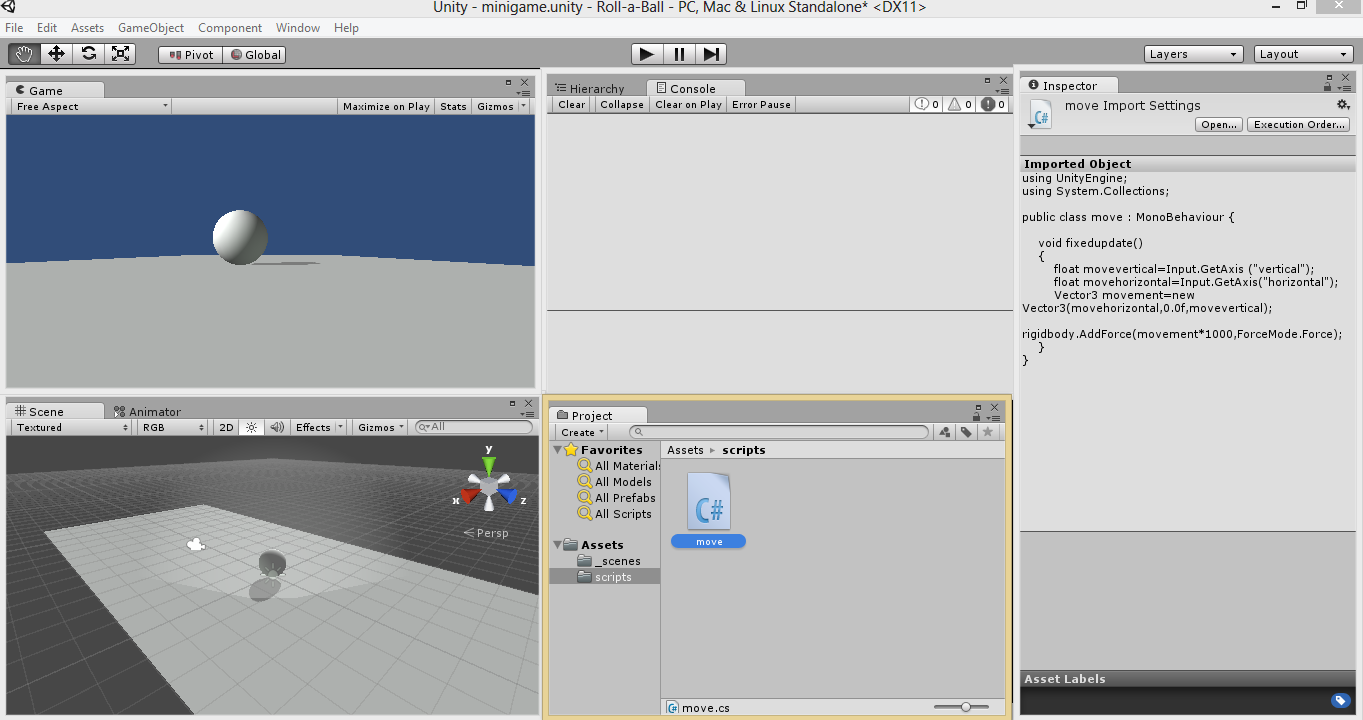
Task: Click the blue Z axis gizmo cone
Action: pos(508,496)
